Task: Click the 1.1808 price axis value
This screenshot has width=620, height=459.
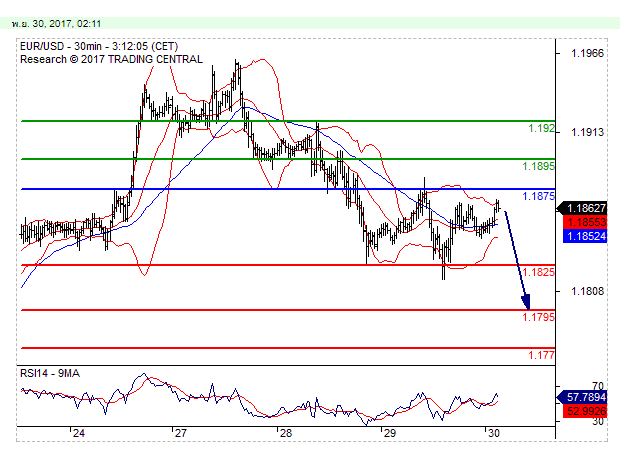Action: [588, 291]
